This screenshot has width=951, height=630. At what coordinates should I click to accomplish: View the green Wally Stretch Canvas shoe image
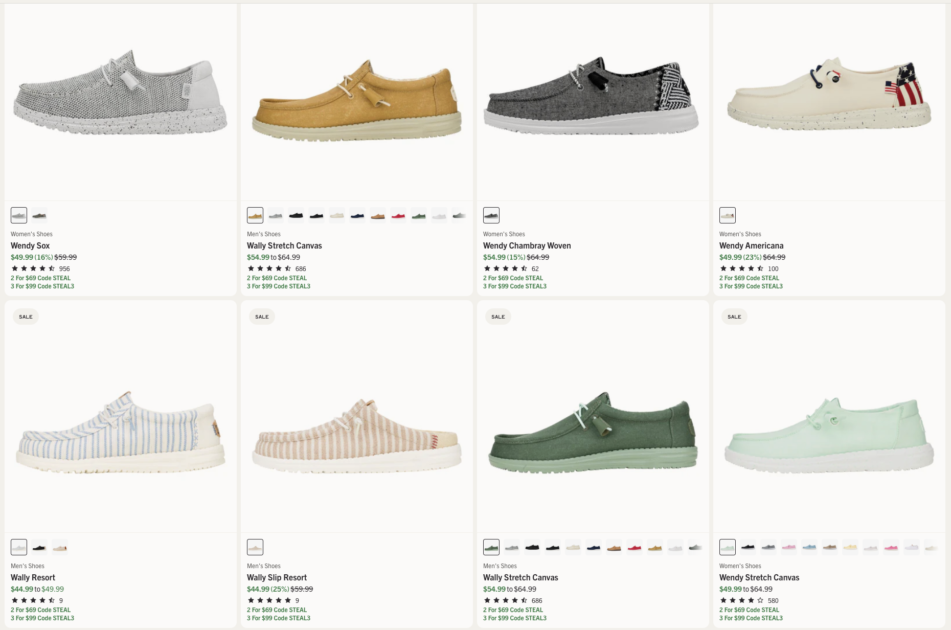click(592, 433)
